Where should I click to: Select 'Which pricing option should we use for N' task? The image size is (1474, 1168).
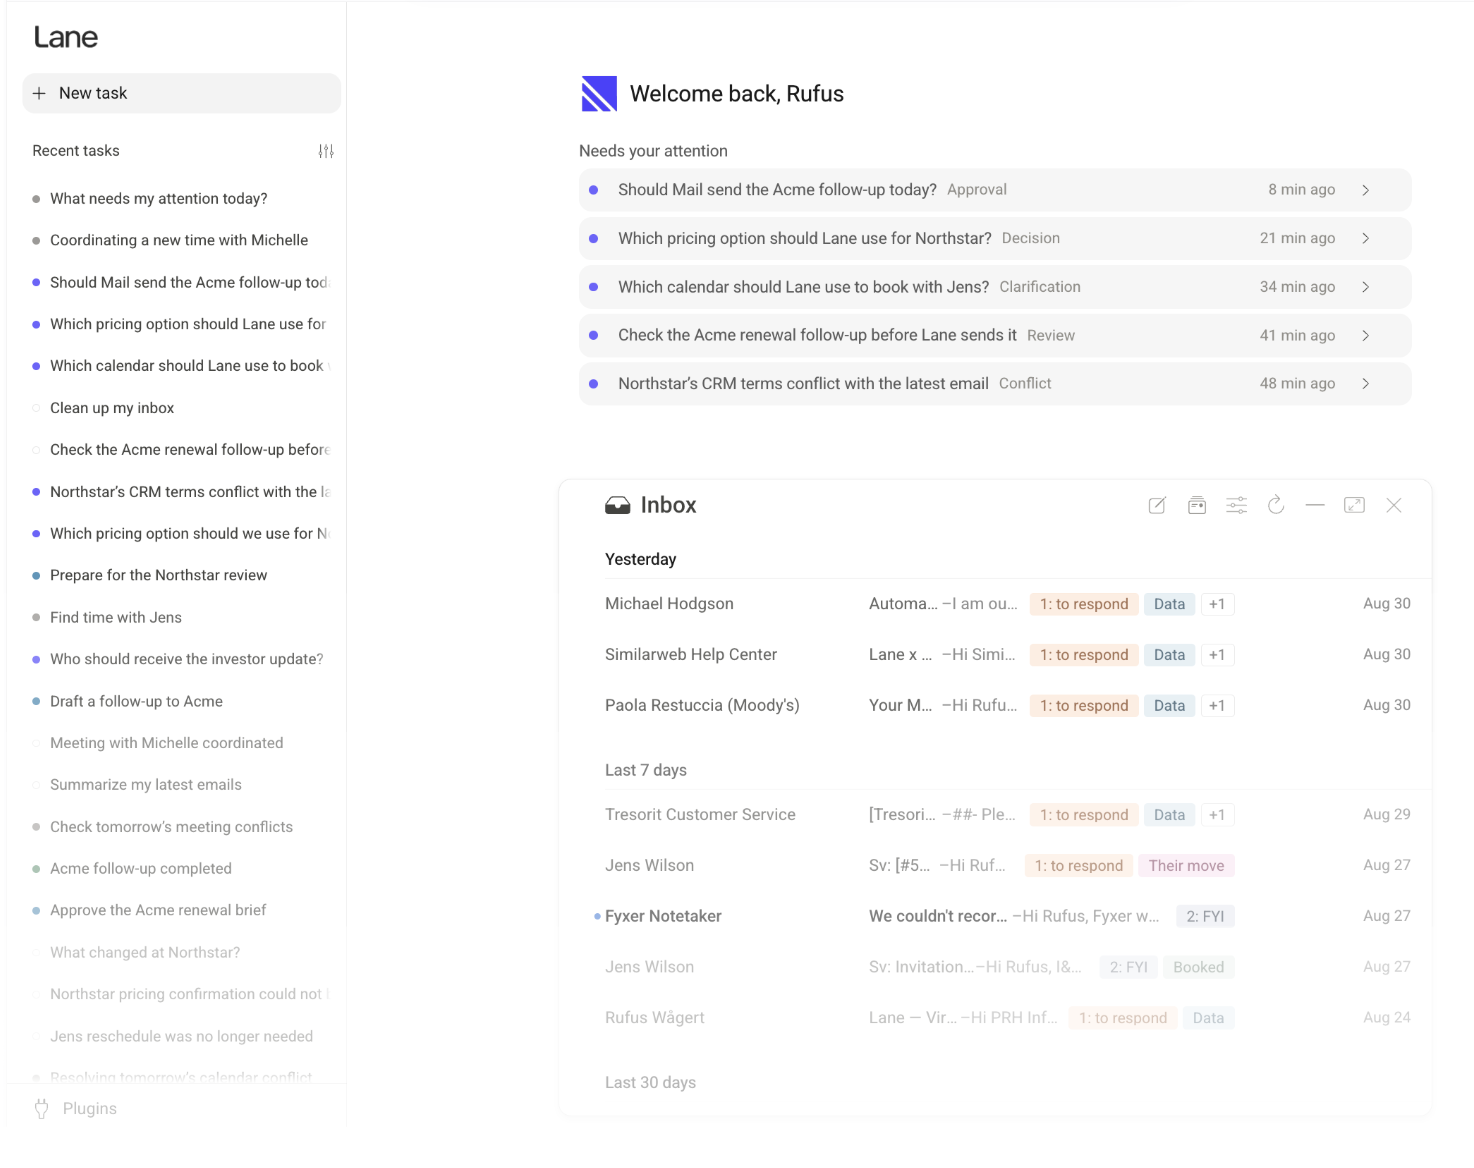pyautogui.click(x=182, y=534)
